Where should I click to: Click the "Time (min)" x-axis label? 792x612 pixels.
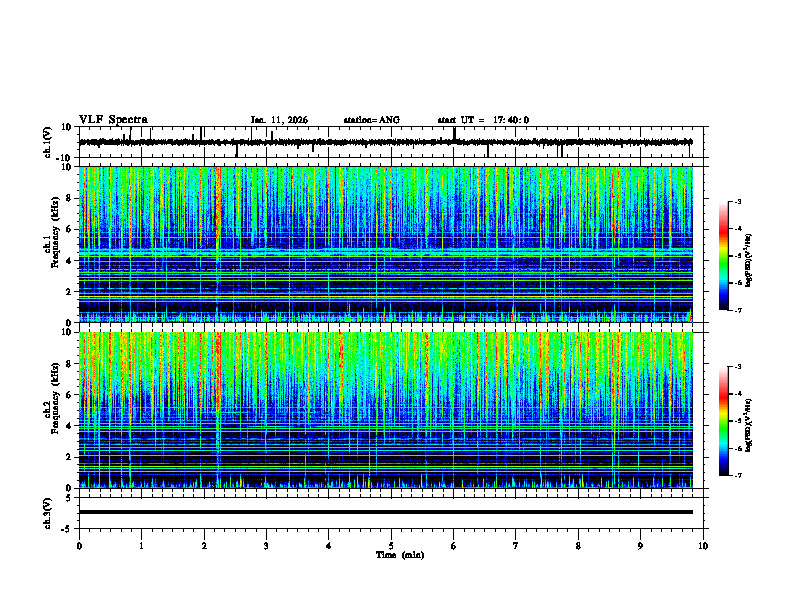click(400, 555)
